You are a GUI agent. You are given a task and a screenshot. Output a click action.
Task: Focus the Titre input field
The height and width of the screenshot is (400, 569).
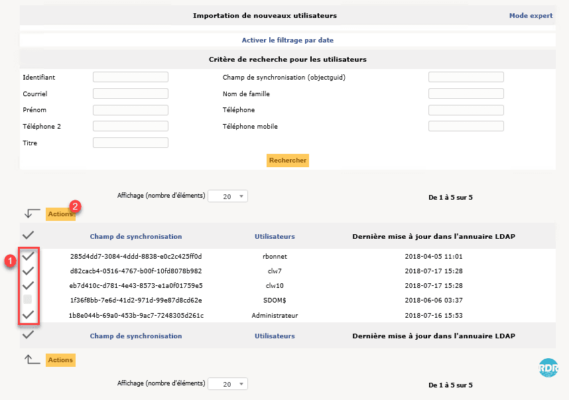pyautogui.click(x=131, y=143)
